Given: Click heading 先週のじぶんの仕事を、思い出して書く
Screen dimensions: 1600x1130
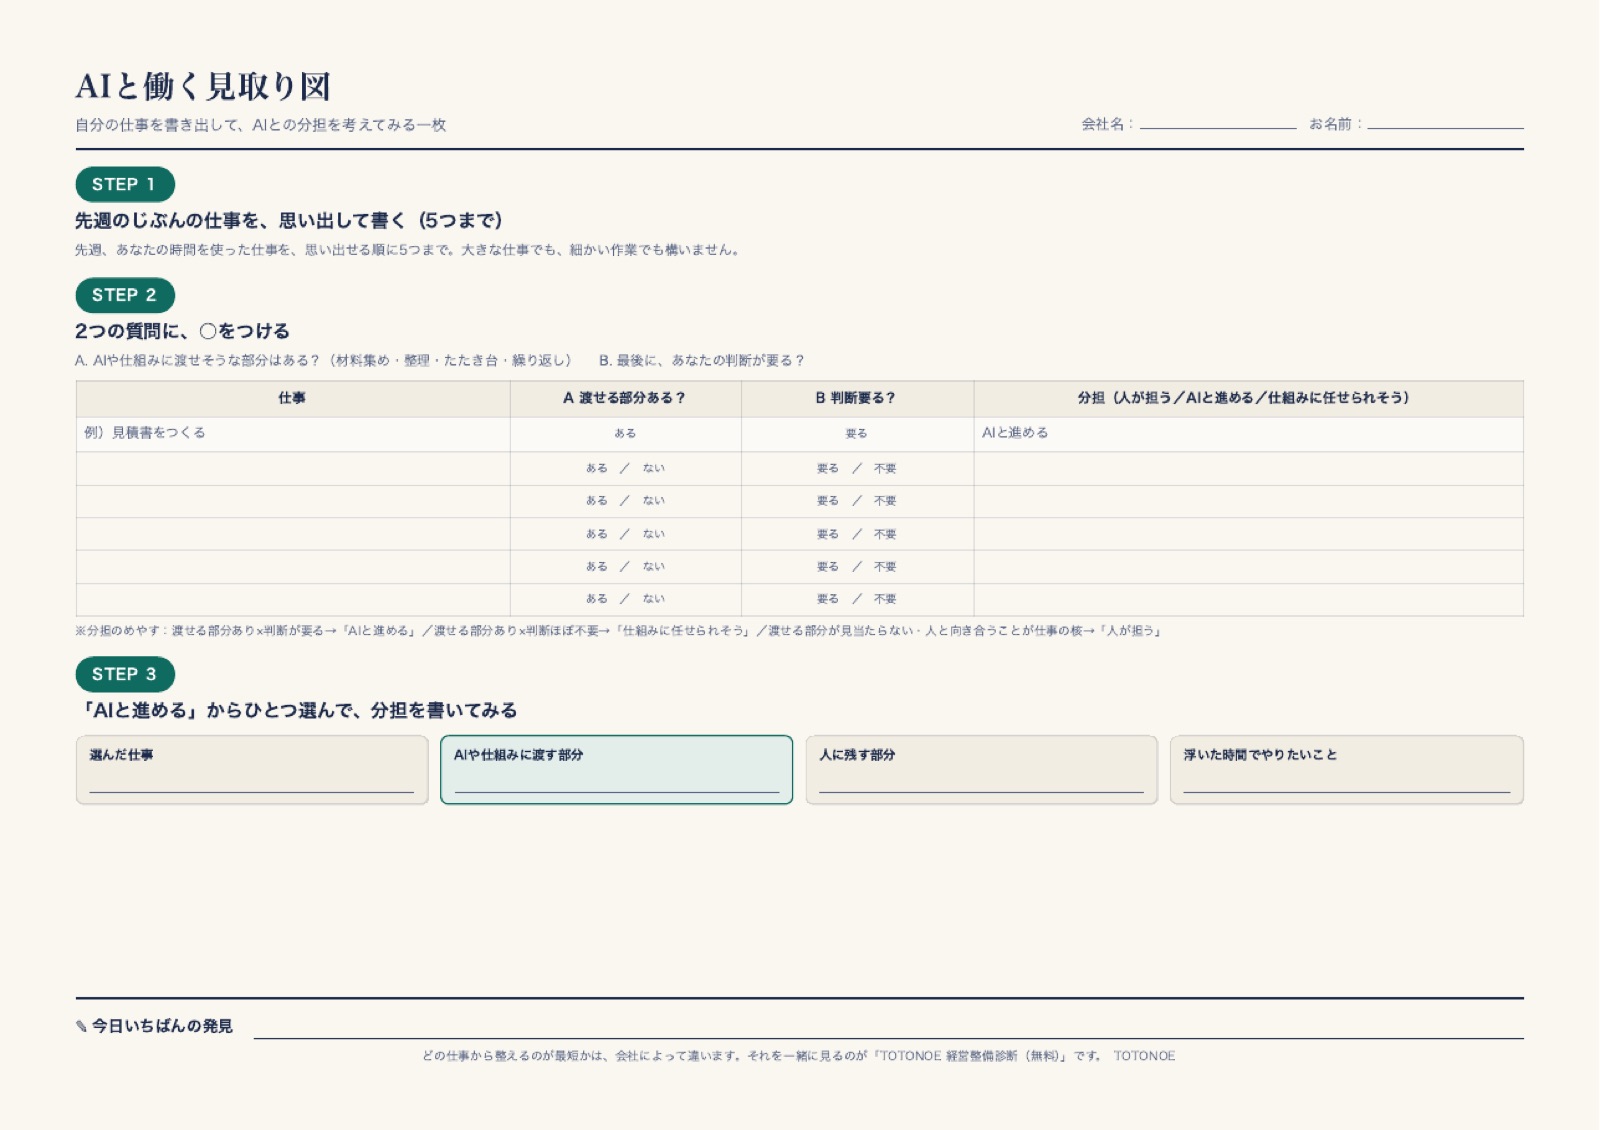Looking at the screenshot, I should (288, 221).
